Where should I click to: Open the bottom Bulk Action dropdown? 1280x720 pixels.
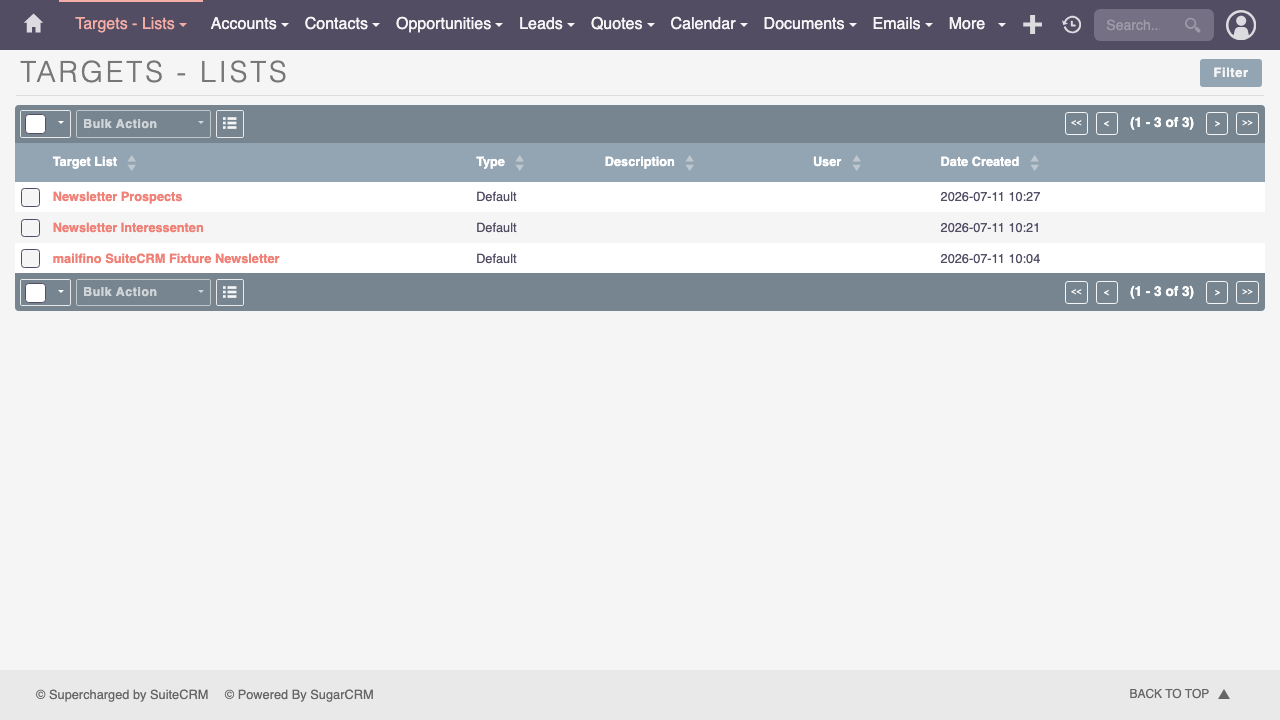(143, 292)
